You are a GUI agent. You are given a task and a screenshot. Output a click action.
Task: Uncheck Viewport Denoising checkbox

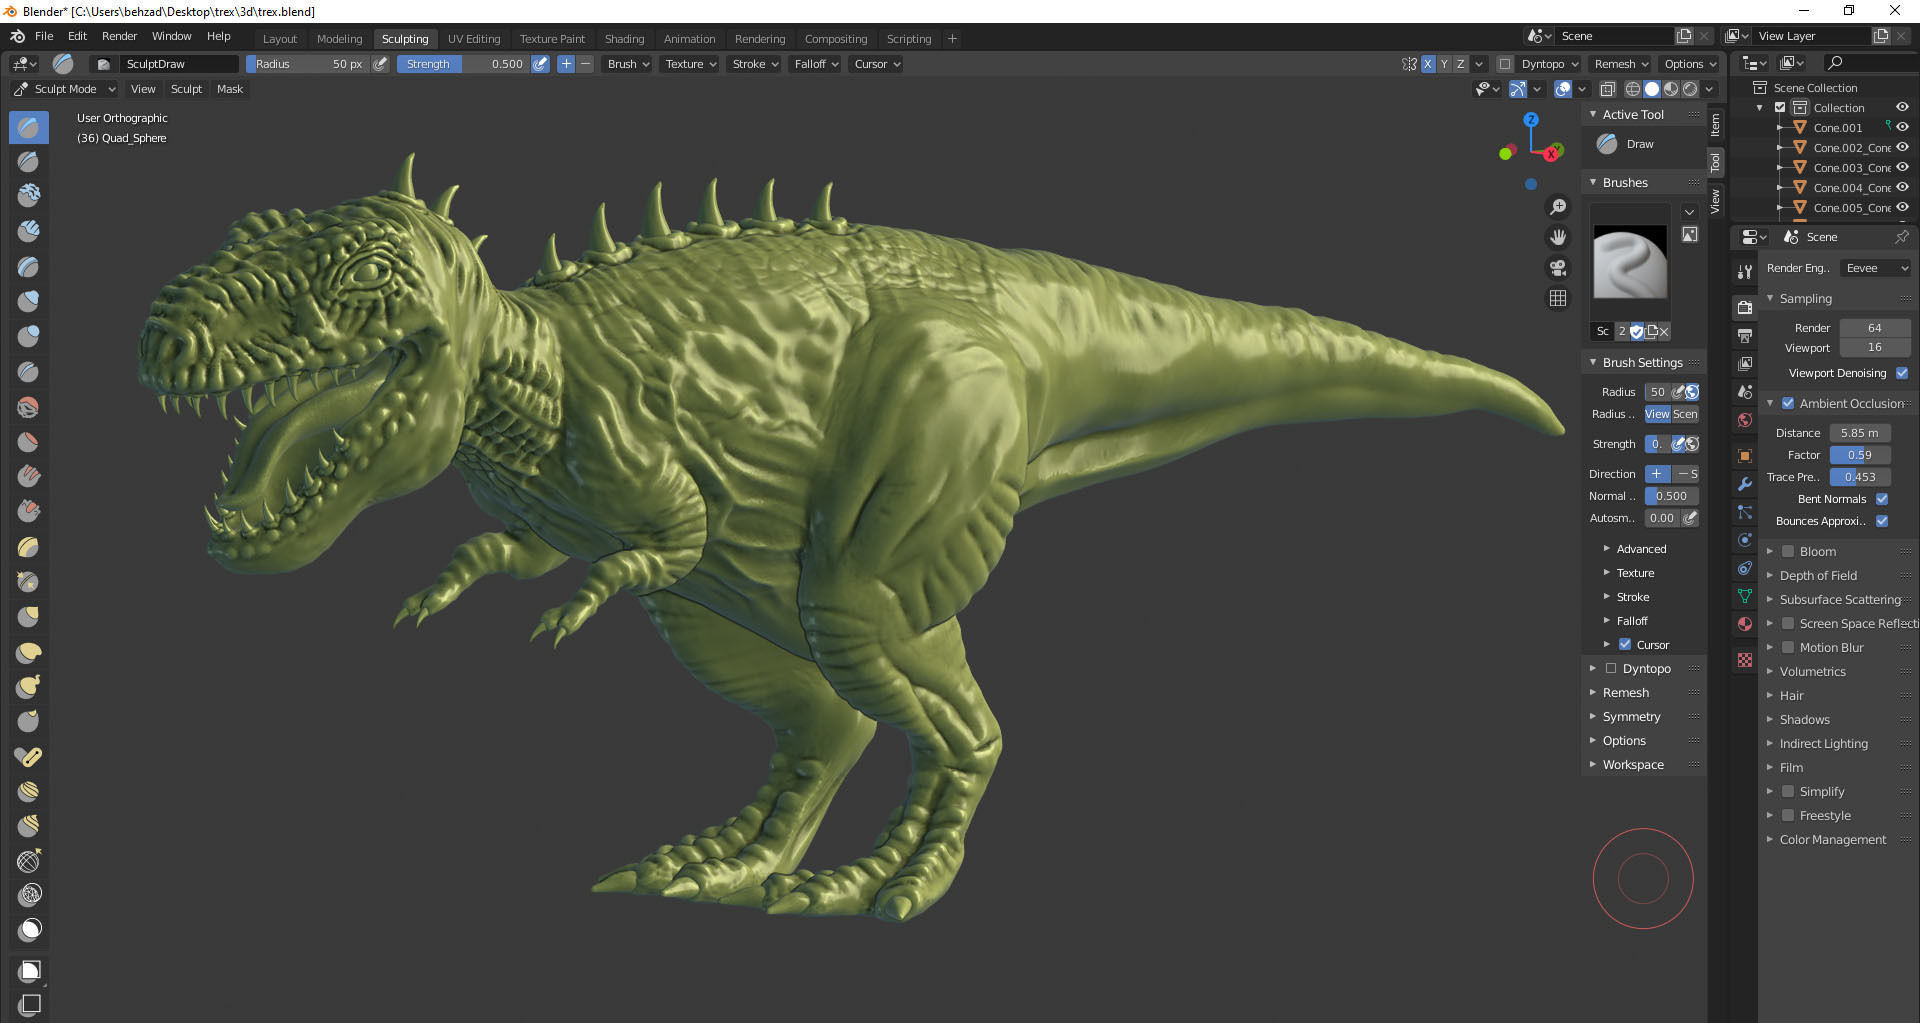coord(1902,373)
